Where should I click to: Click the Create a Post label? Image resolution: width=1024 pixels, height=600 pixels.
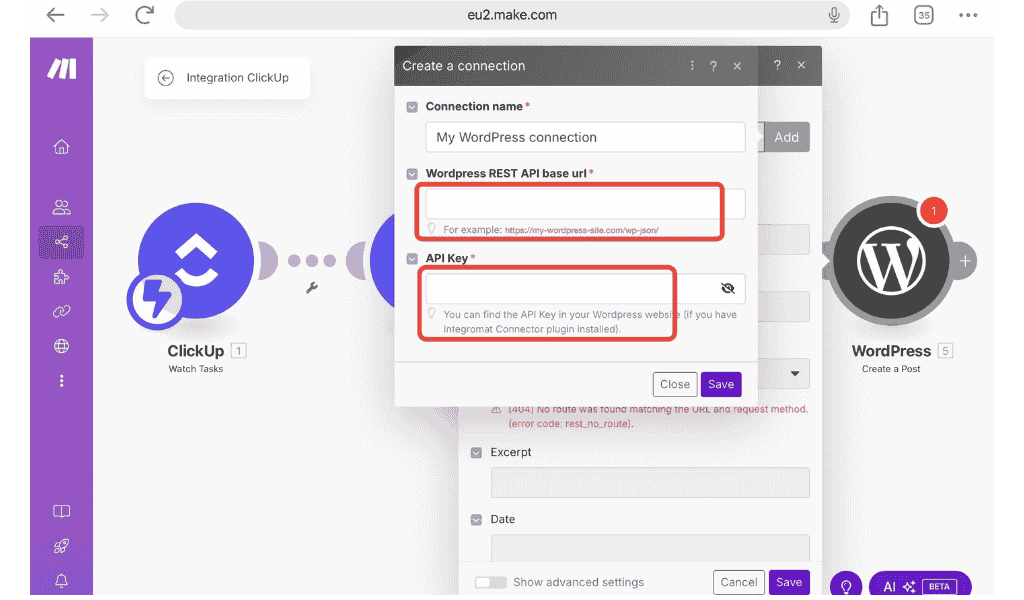coord(891,369)
